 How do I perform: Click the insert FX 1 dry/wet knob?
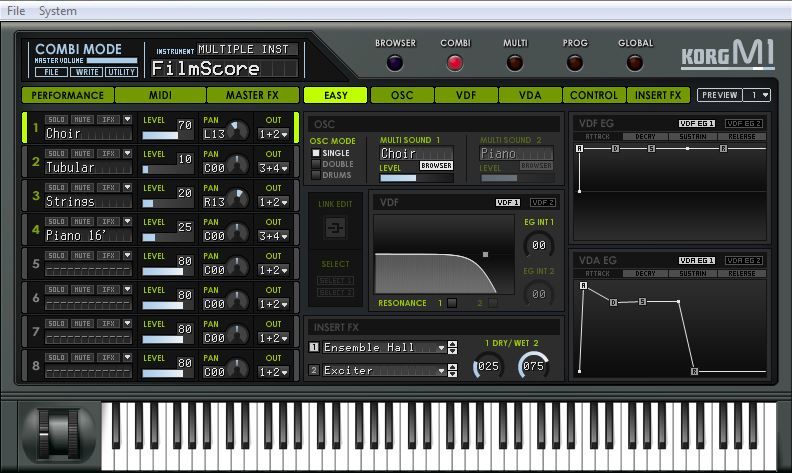(488, 366)
